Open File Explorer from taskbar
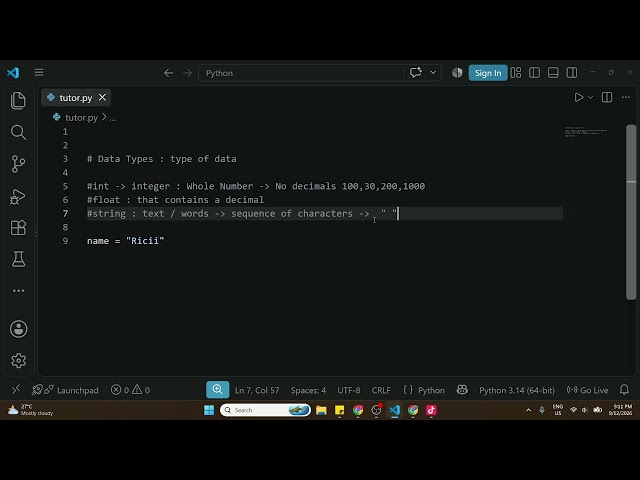The image size is (640, 480). click(321, 410)
